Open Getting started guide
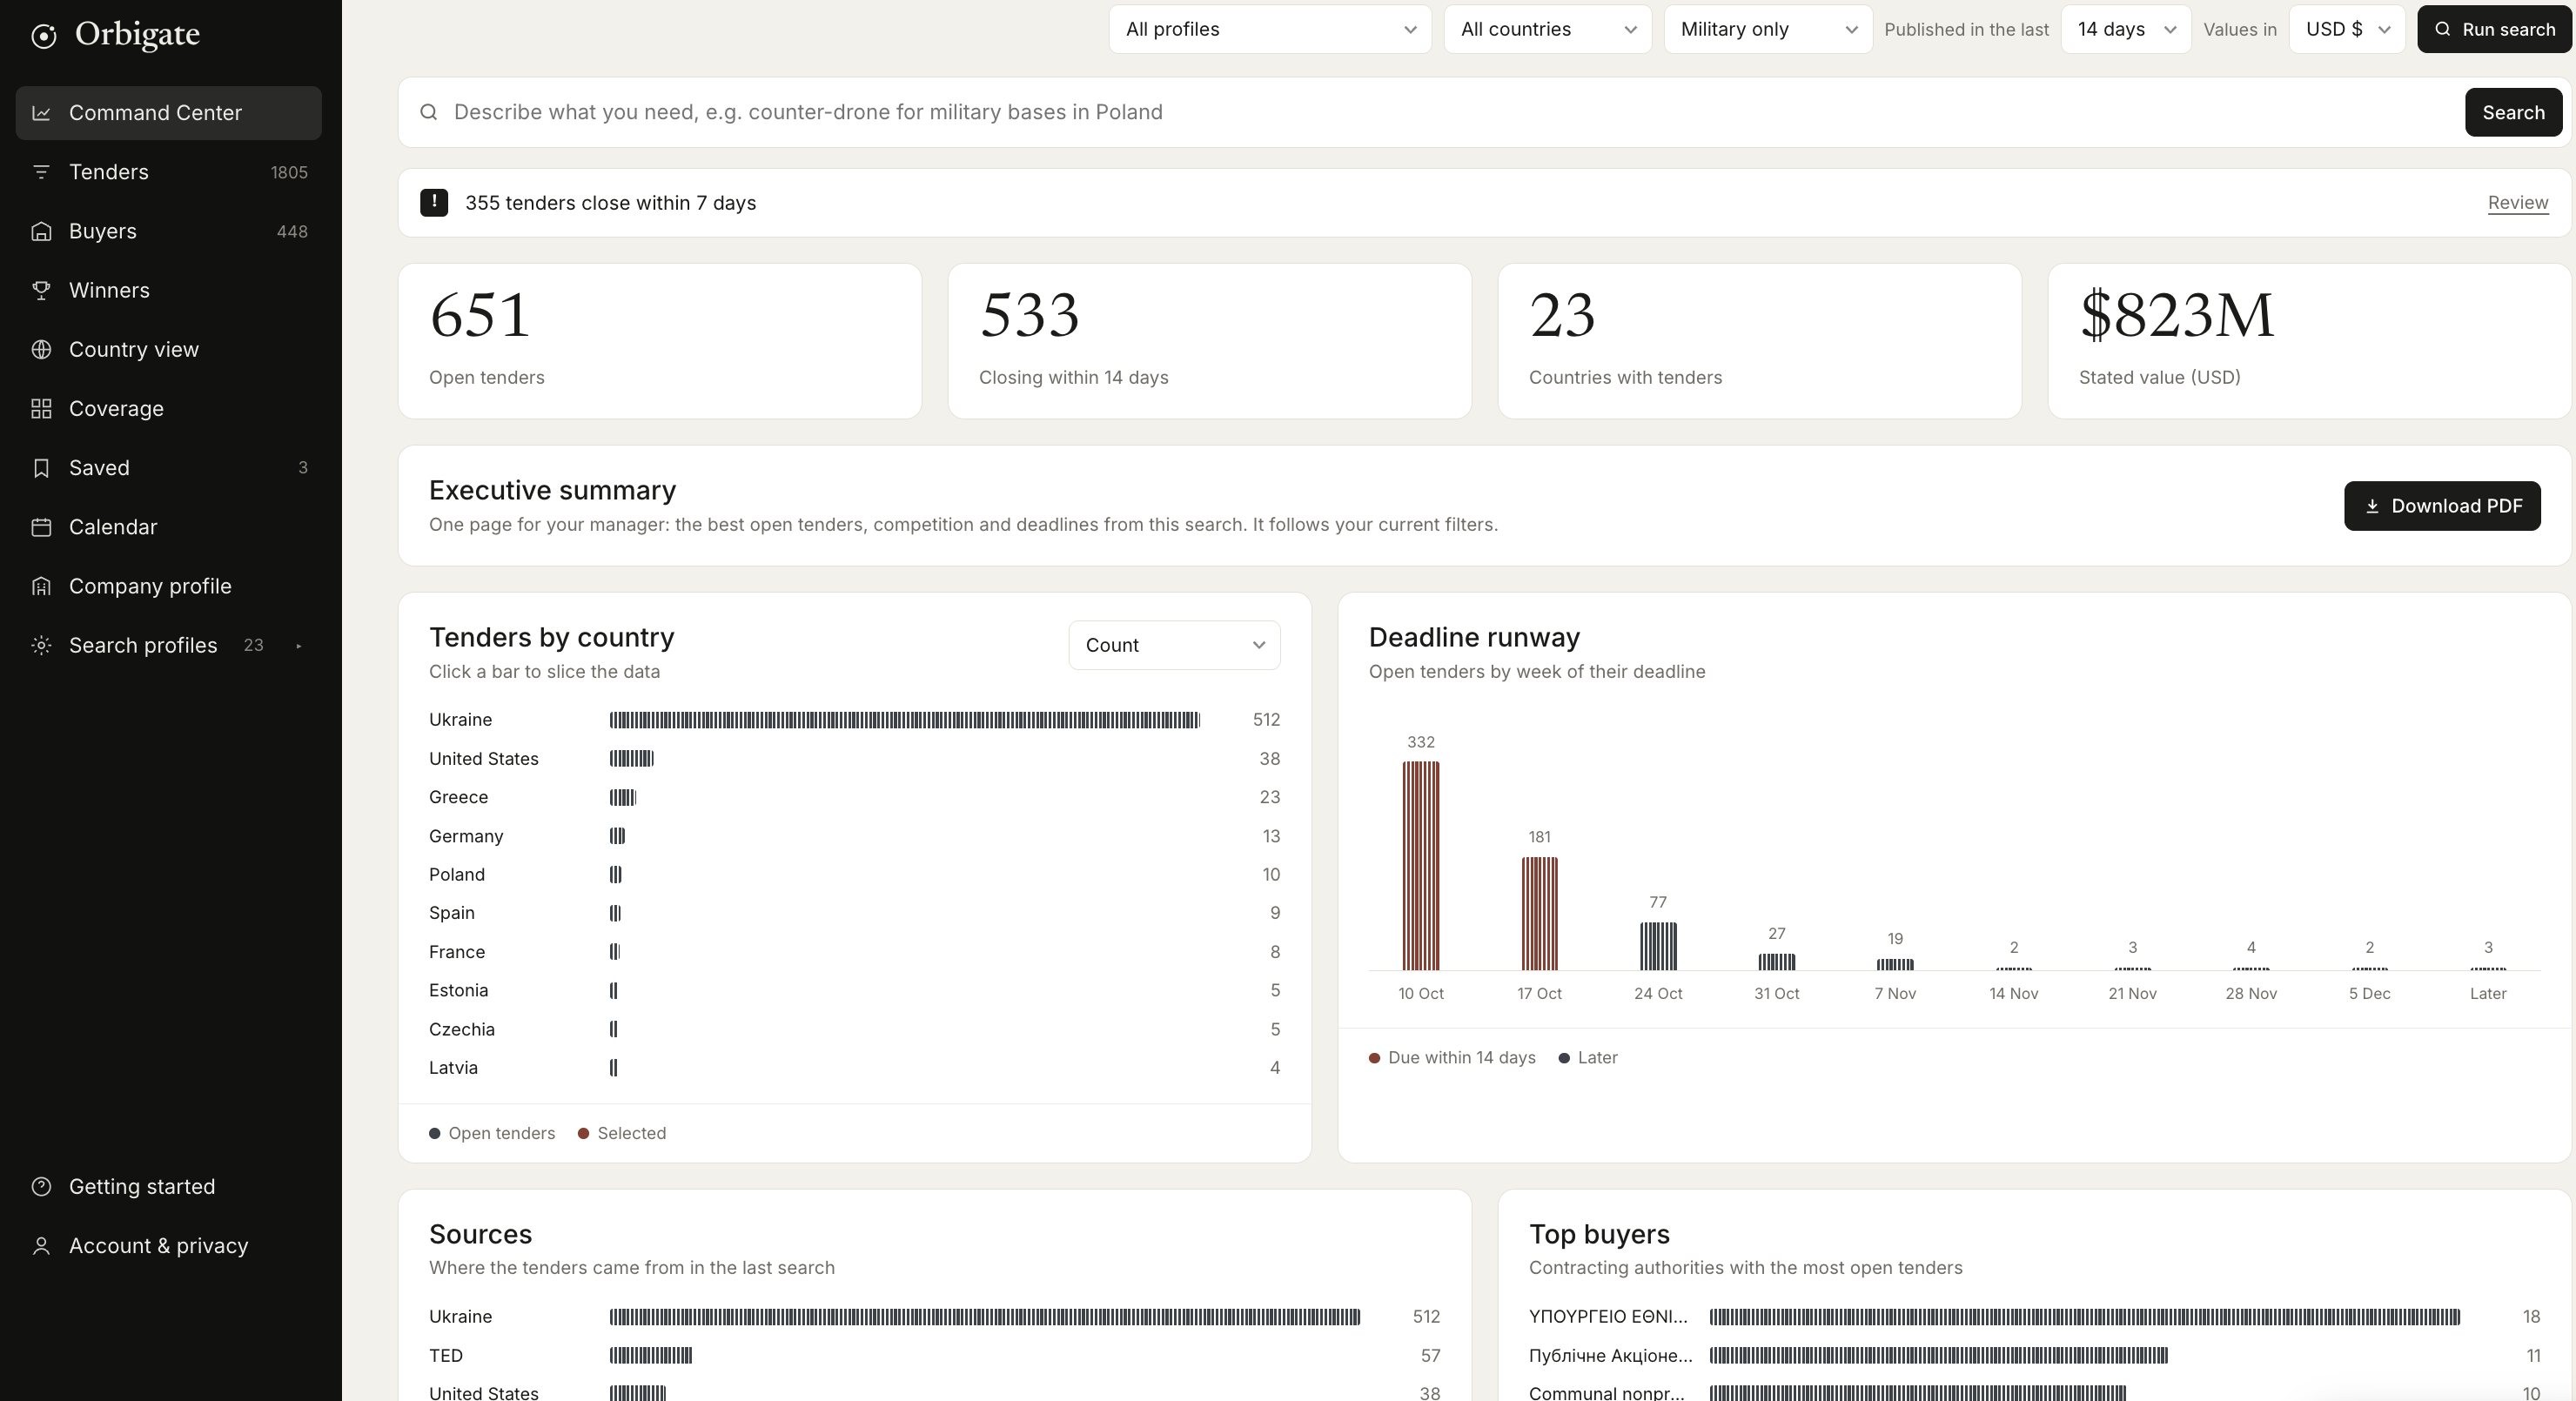Viewport: 2576px width, 1401px height. (168, 1186)
